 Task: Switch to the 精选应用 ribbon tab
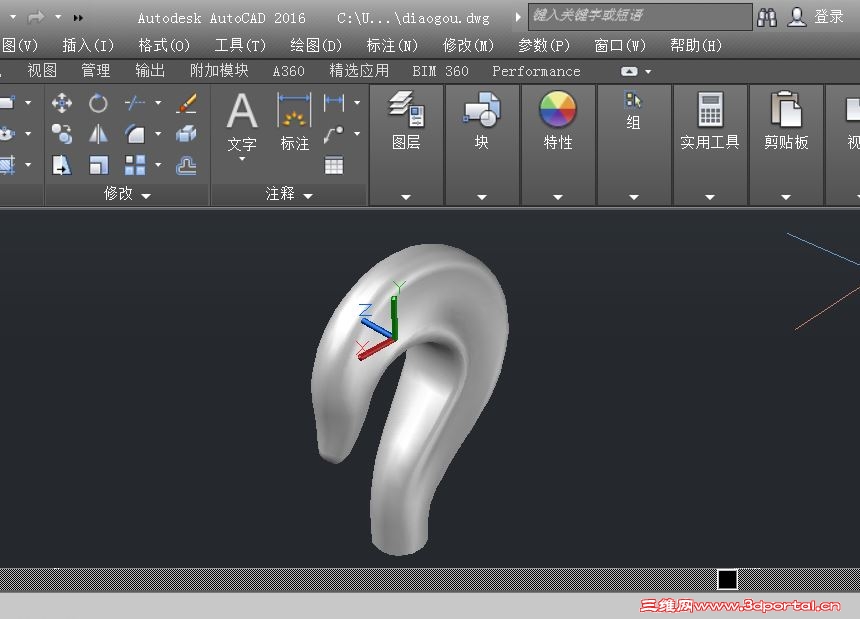359,71
